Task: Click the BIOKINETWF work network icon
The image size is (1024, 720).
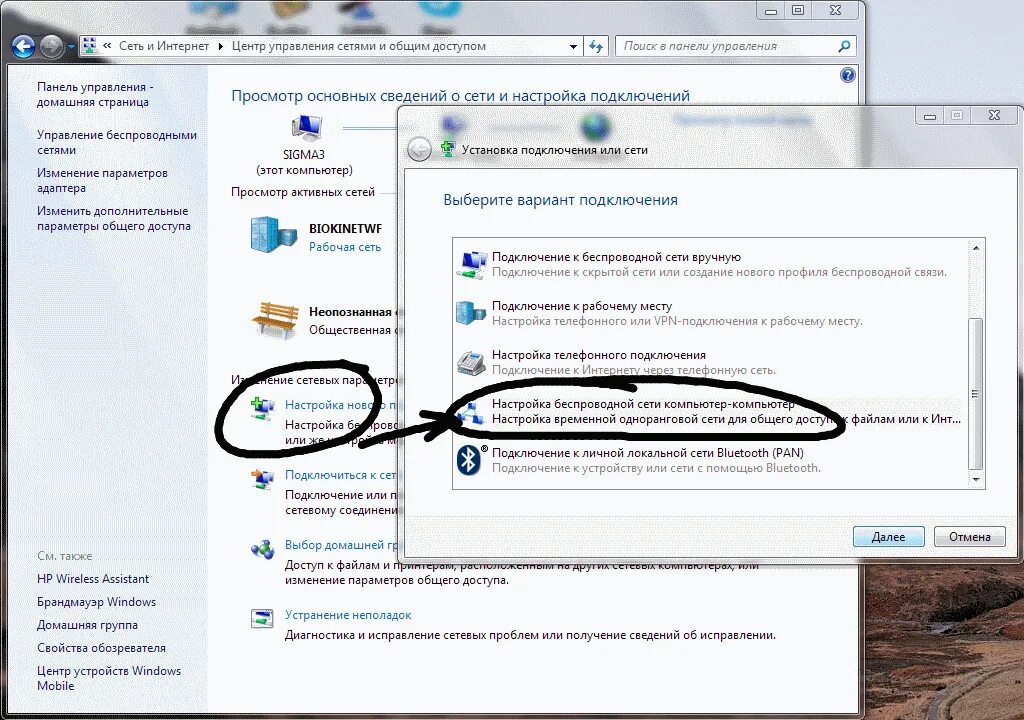Action: click(273, 235)
